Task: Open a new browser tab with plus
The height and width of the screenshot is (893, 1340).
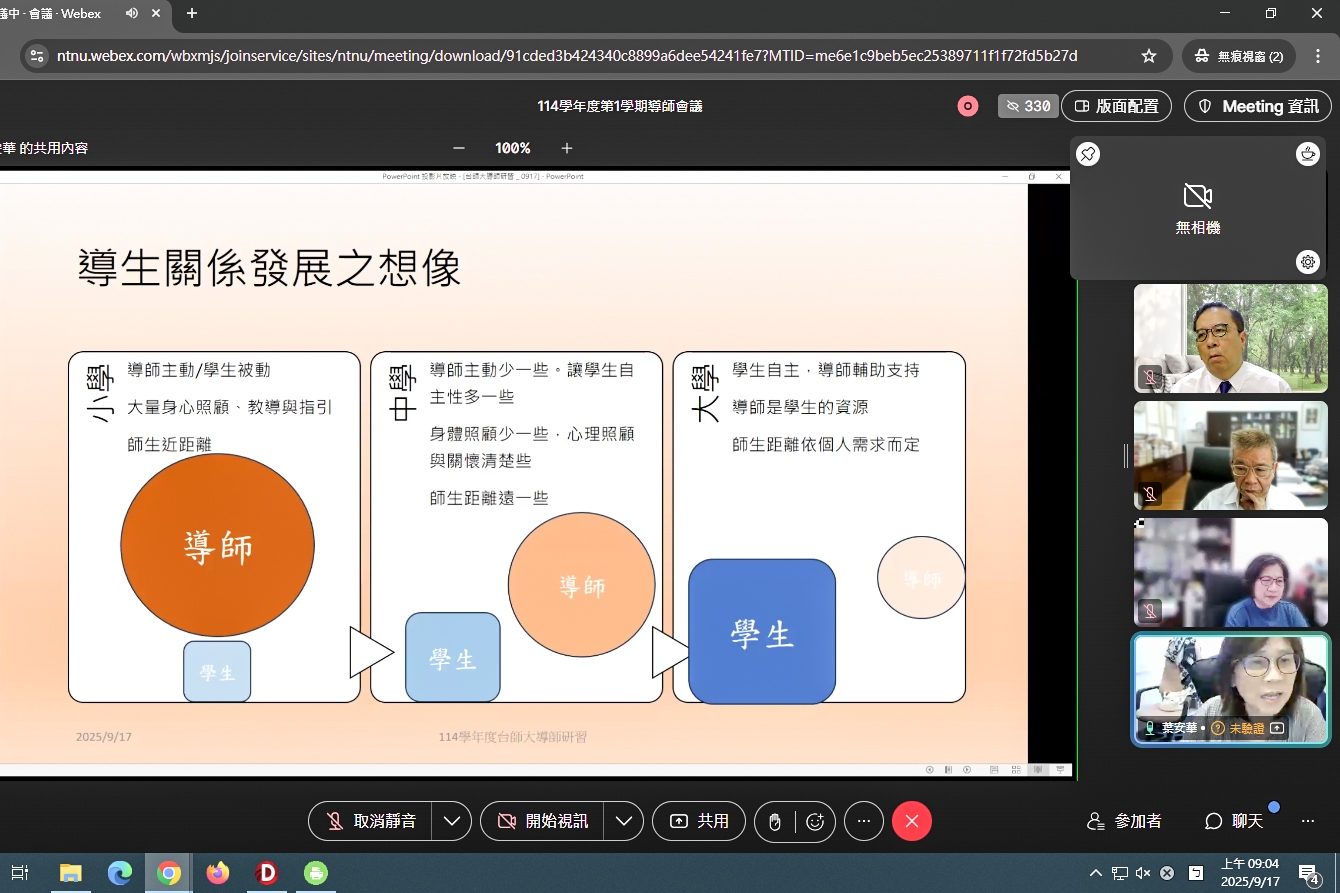Action: 192,13
